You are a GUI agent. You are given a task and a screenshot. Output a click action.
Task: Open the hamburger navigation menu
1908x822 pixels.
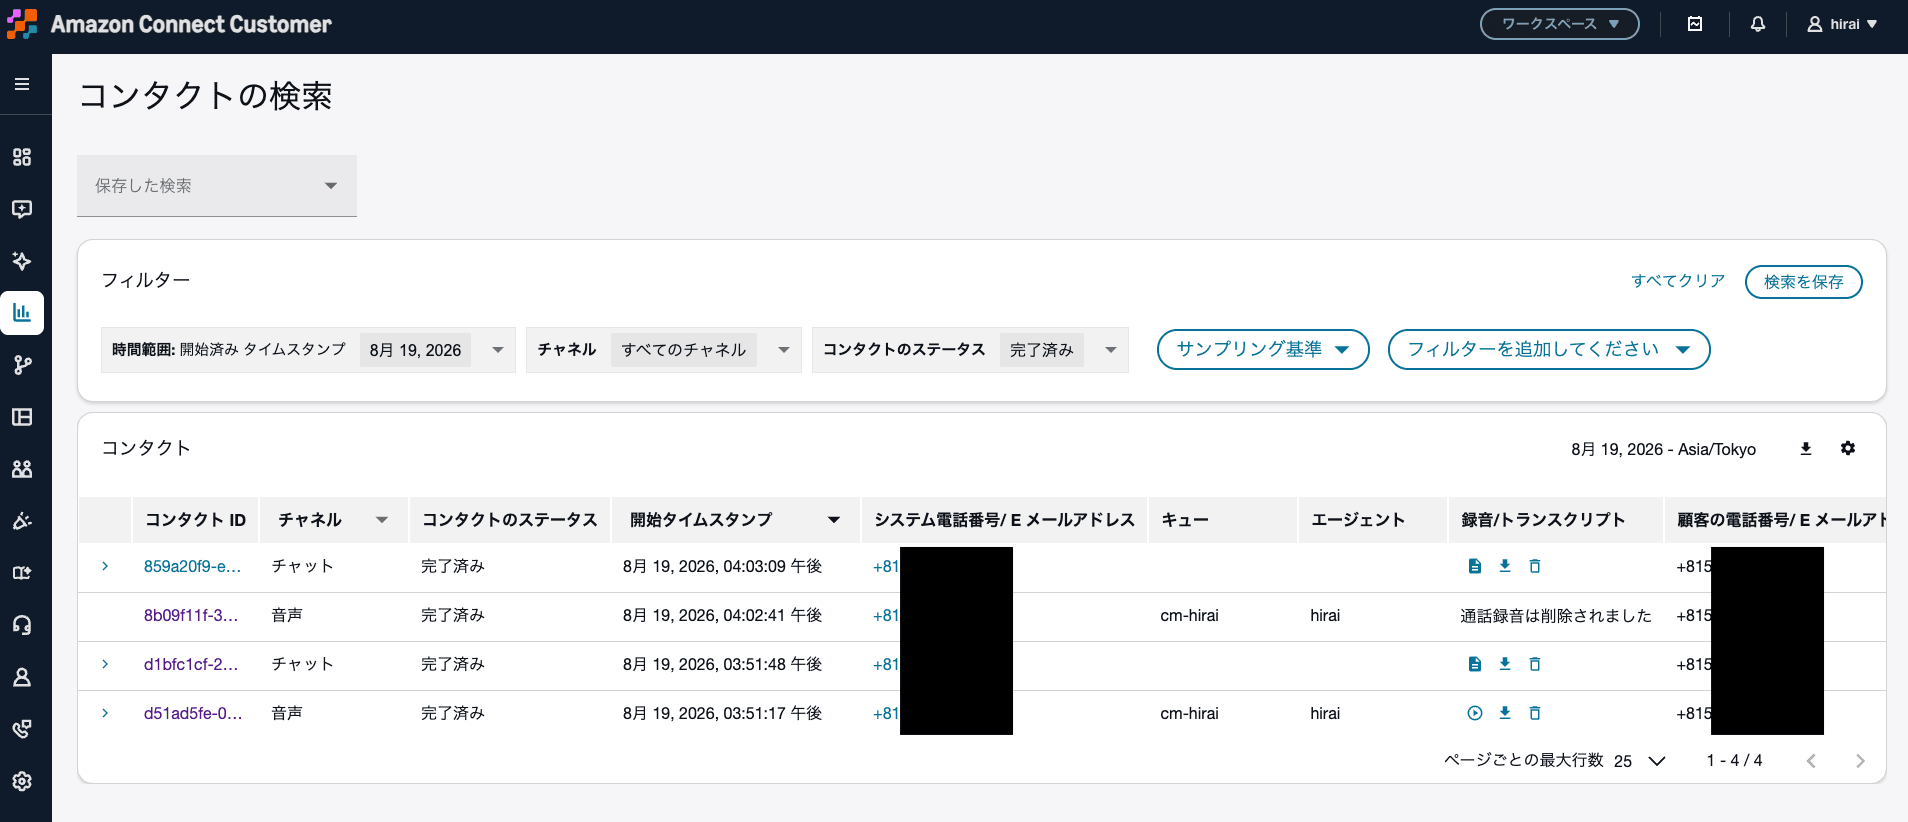[22, 84]
